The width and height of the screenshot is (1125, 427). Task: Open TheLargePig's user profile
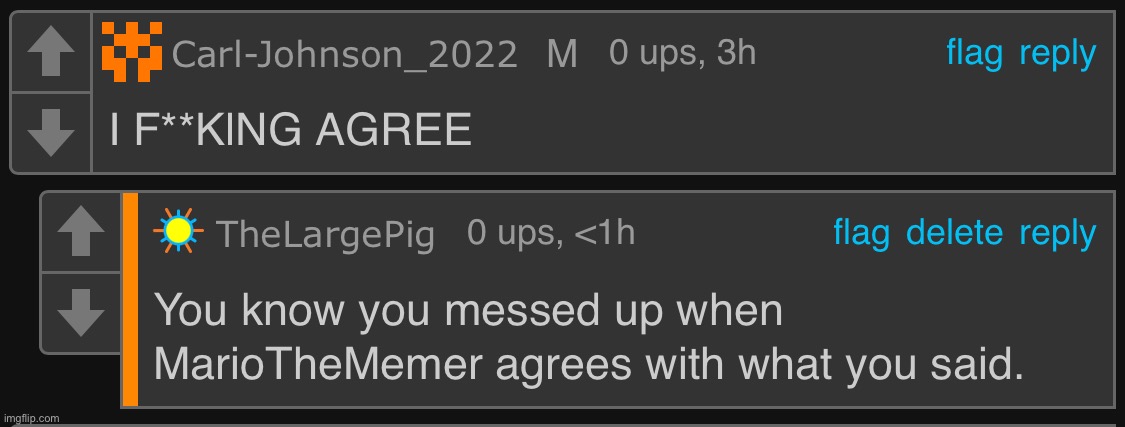pos(325,234)
